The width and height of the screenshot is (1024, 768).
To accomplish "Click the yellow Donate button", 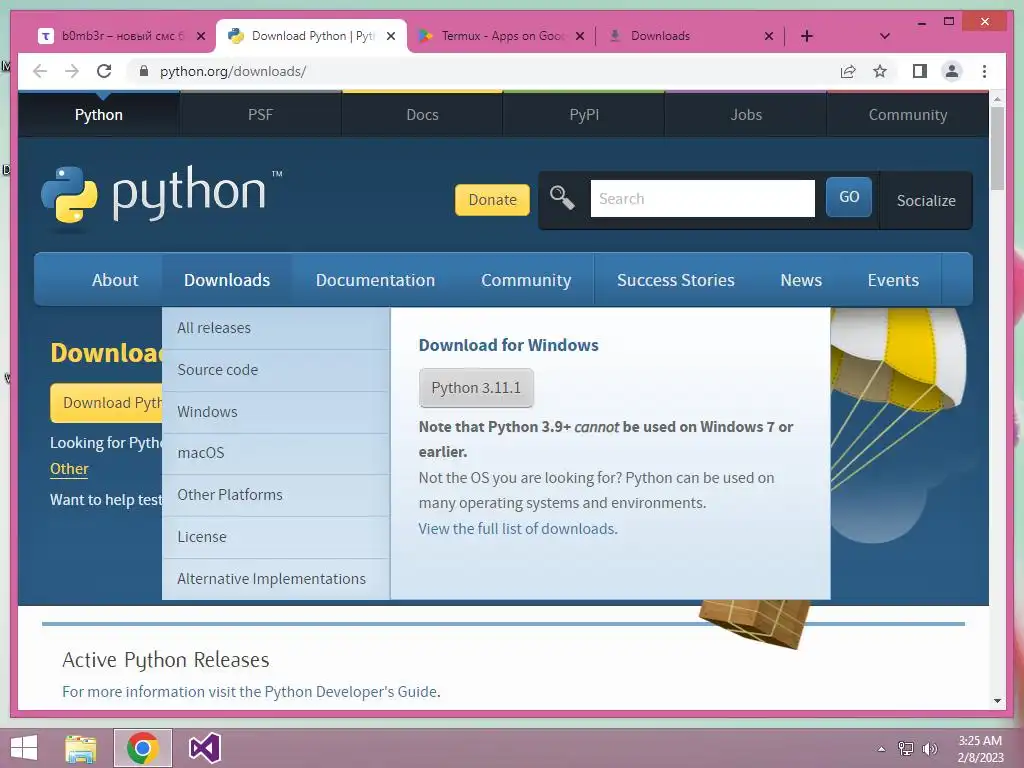I will [x=492, y=200].
